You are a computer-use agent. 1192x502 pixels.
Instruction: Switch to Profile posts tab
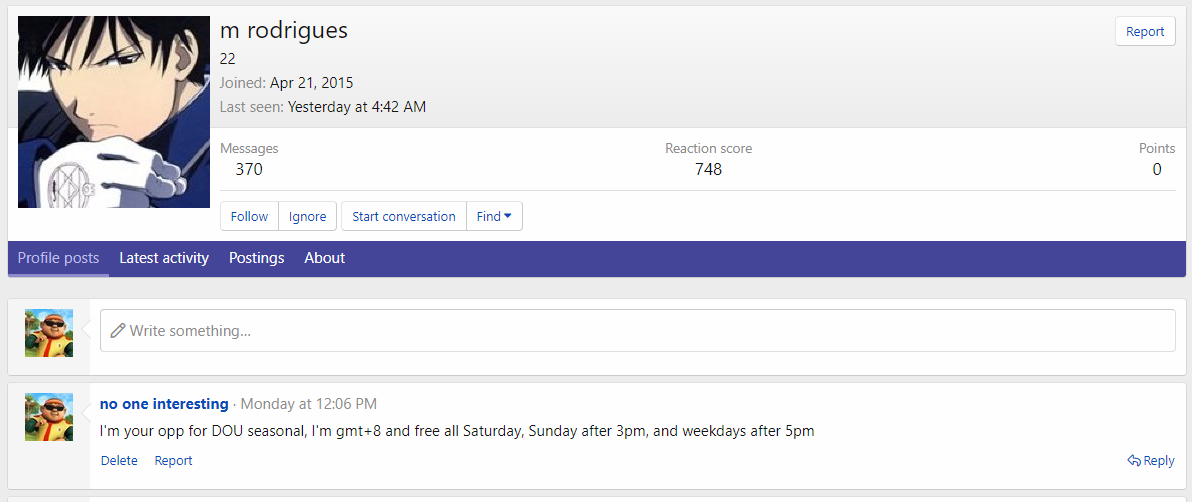[x=59, y=258]
